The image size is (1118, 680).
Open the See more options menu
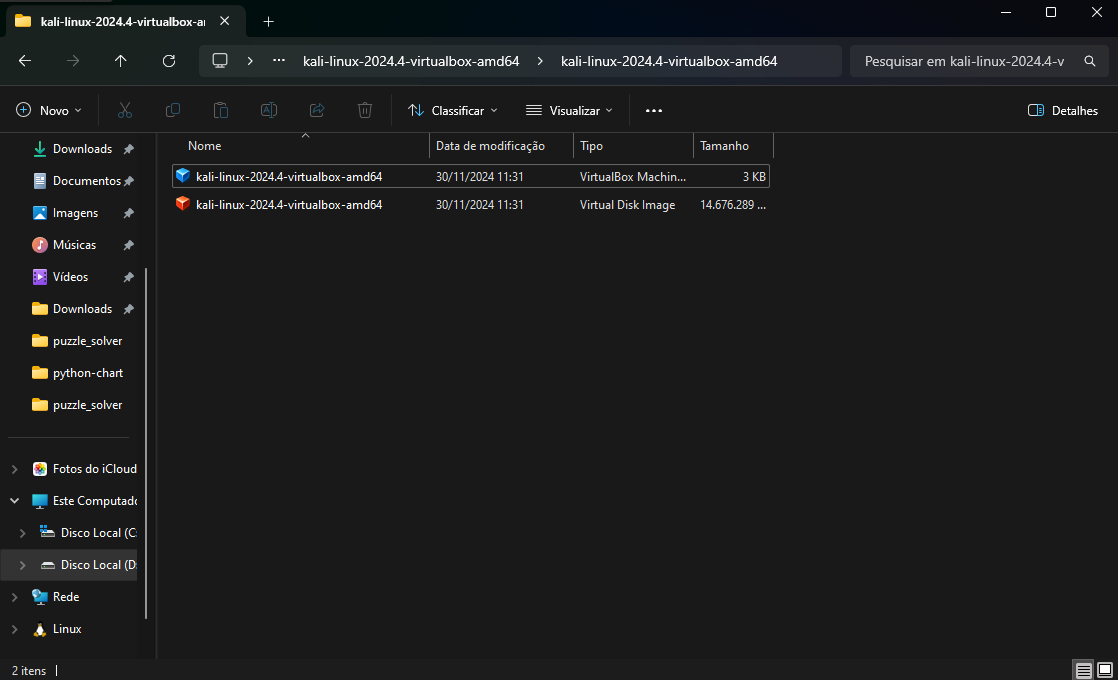[654, 110]
